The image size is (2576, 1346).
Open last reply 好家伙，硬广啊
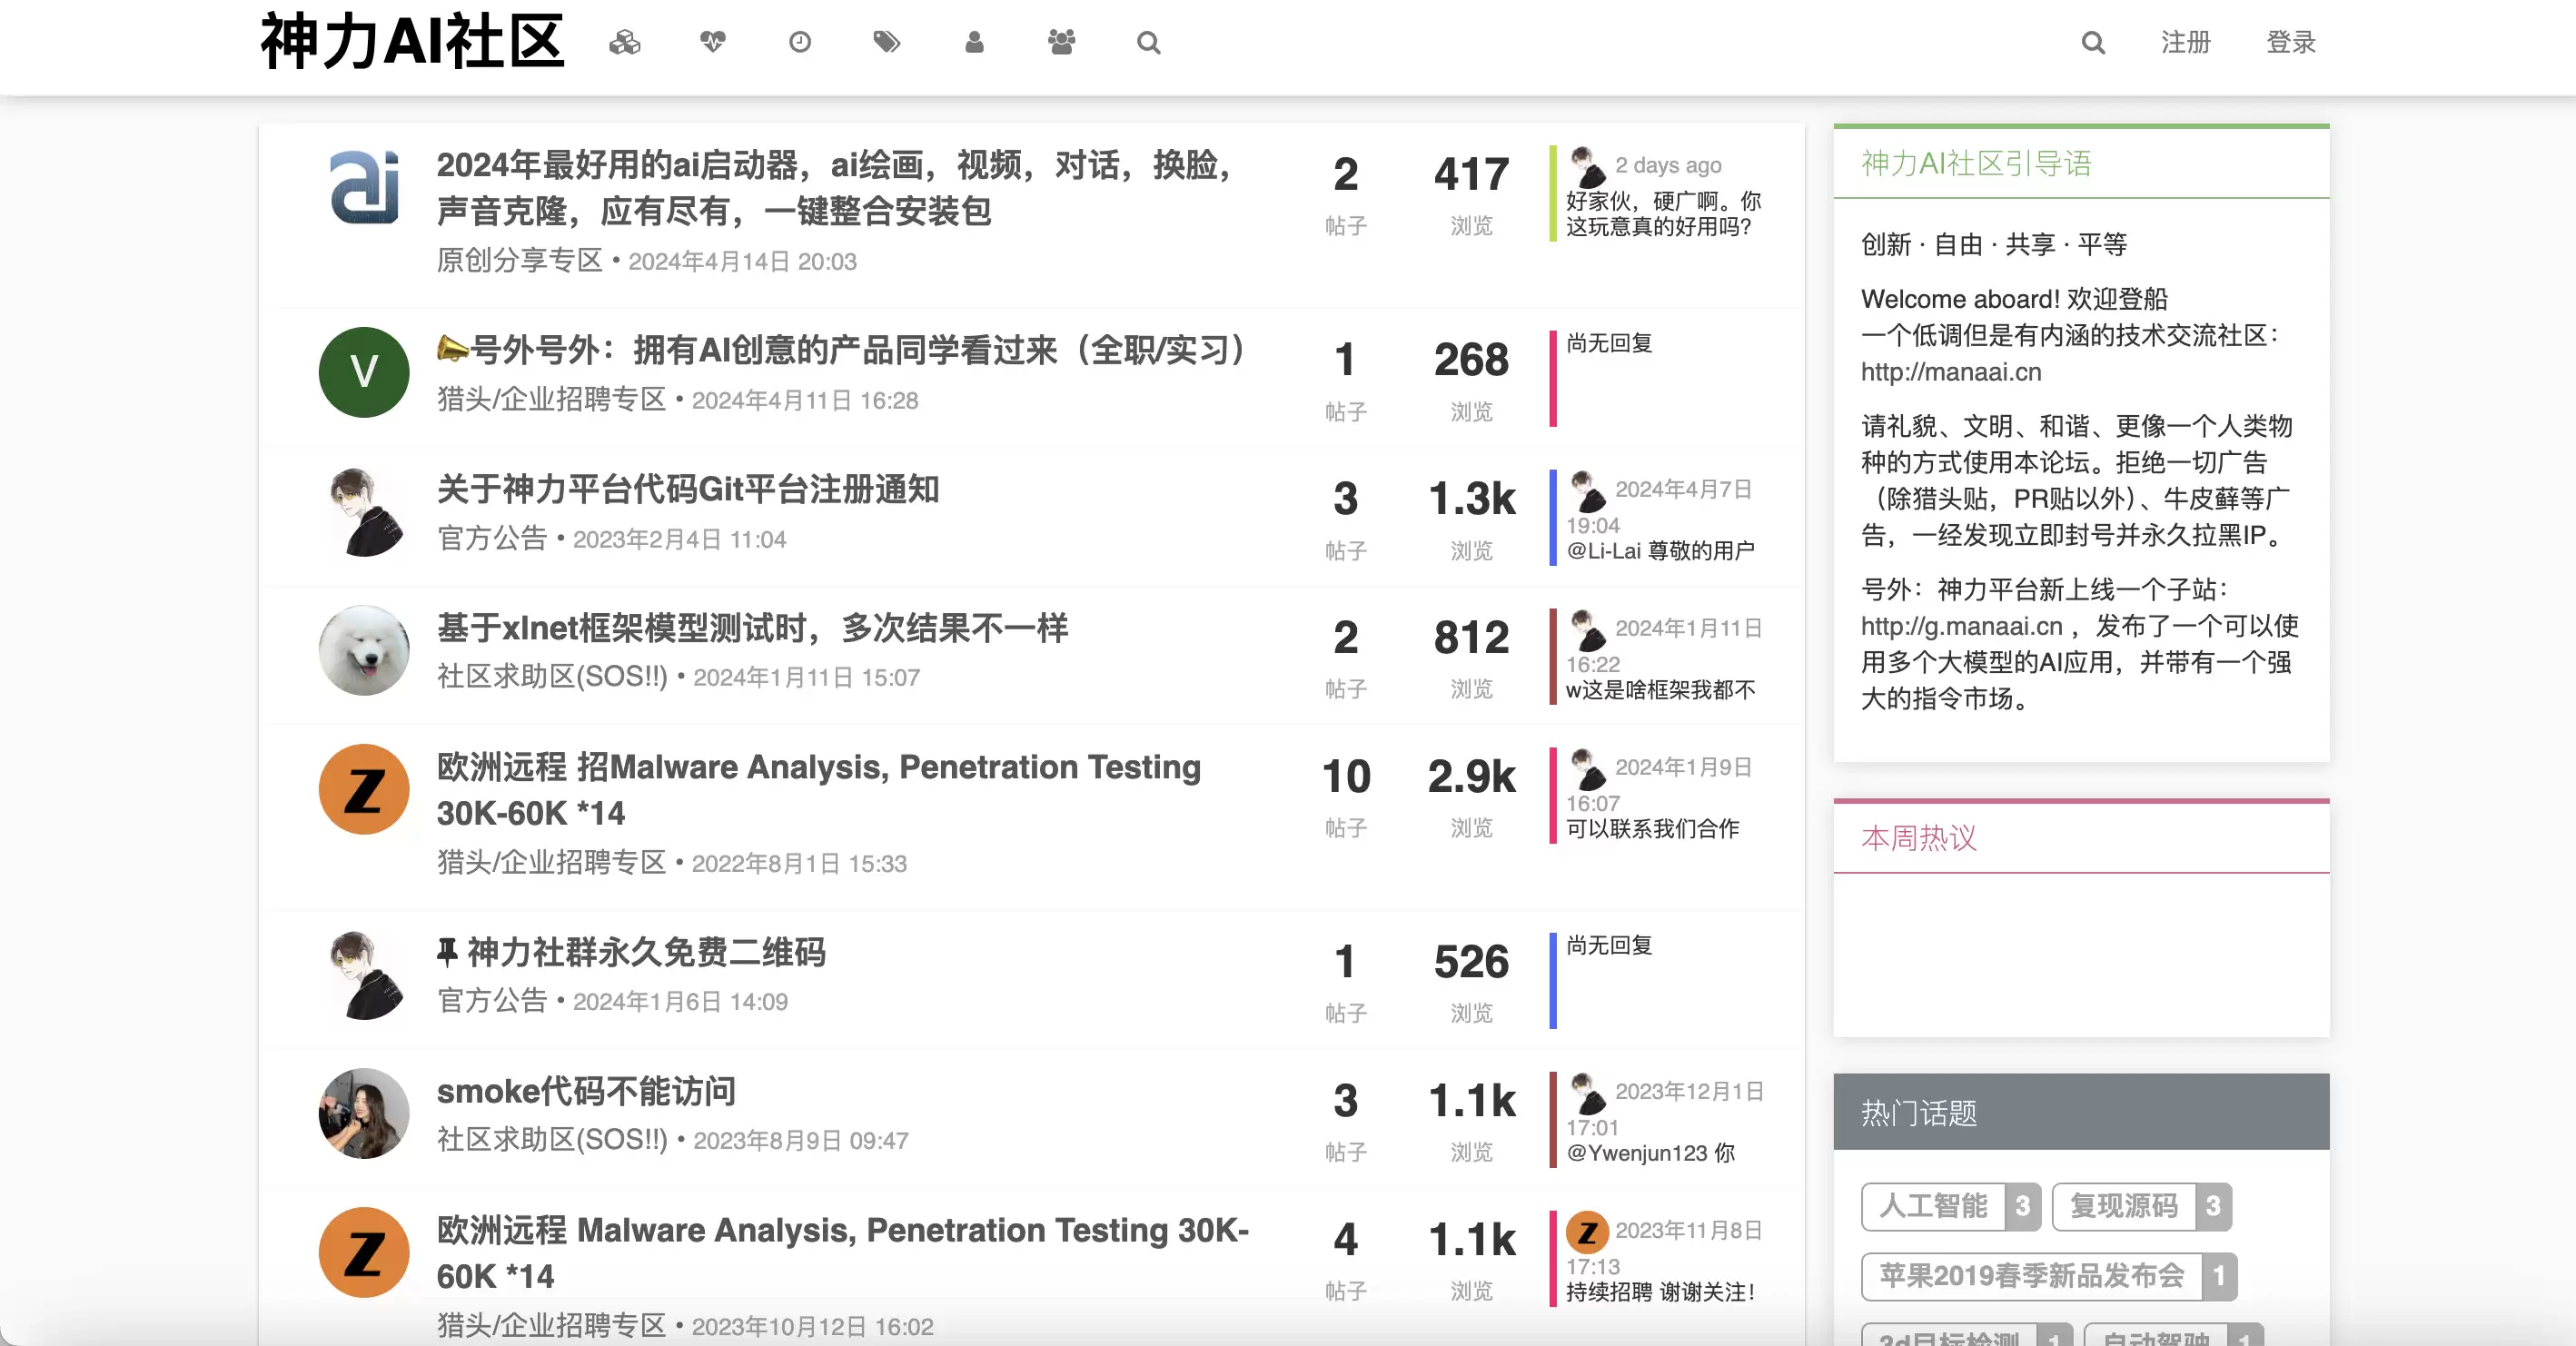point(1664,214)
